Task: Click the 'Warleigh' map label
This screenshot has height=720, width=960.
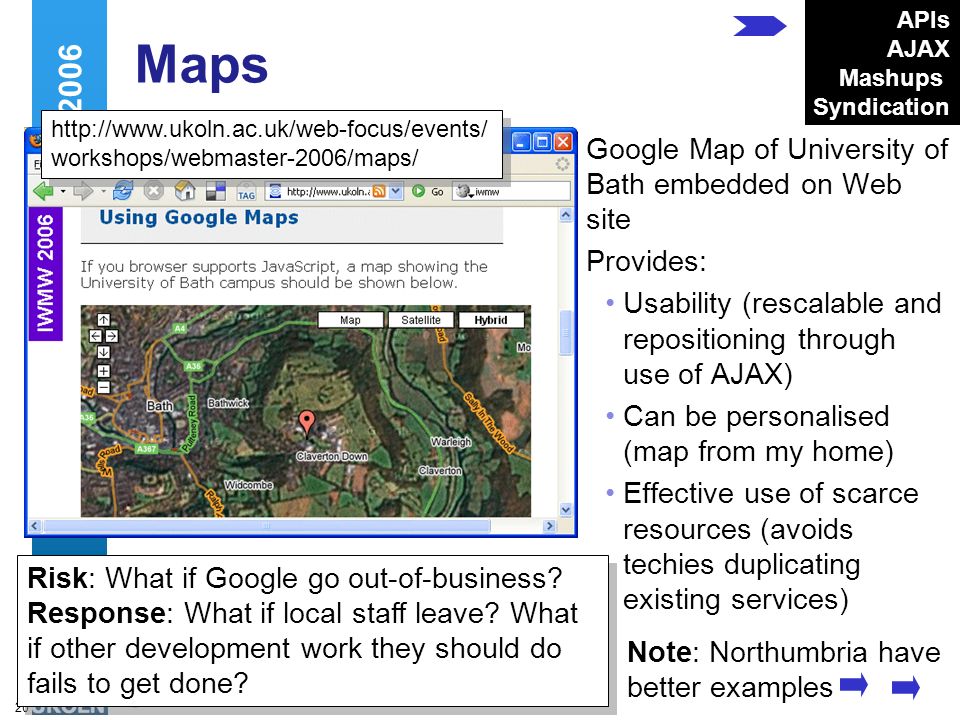Action: click(x=451, y=441)
